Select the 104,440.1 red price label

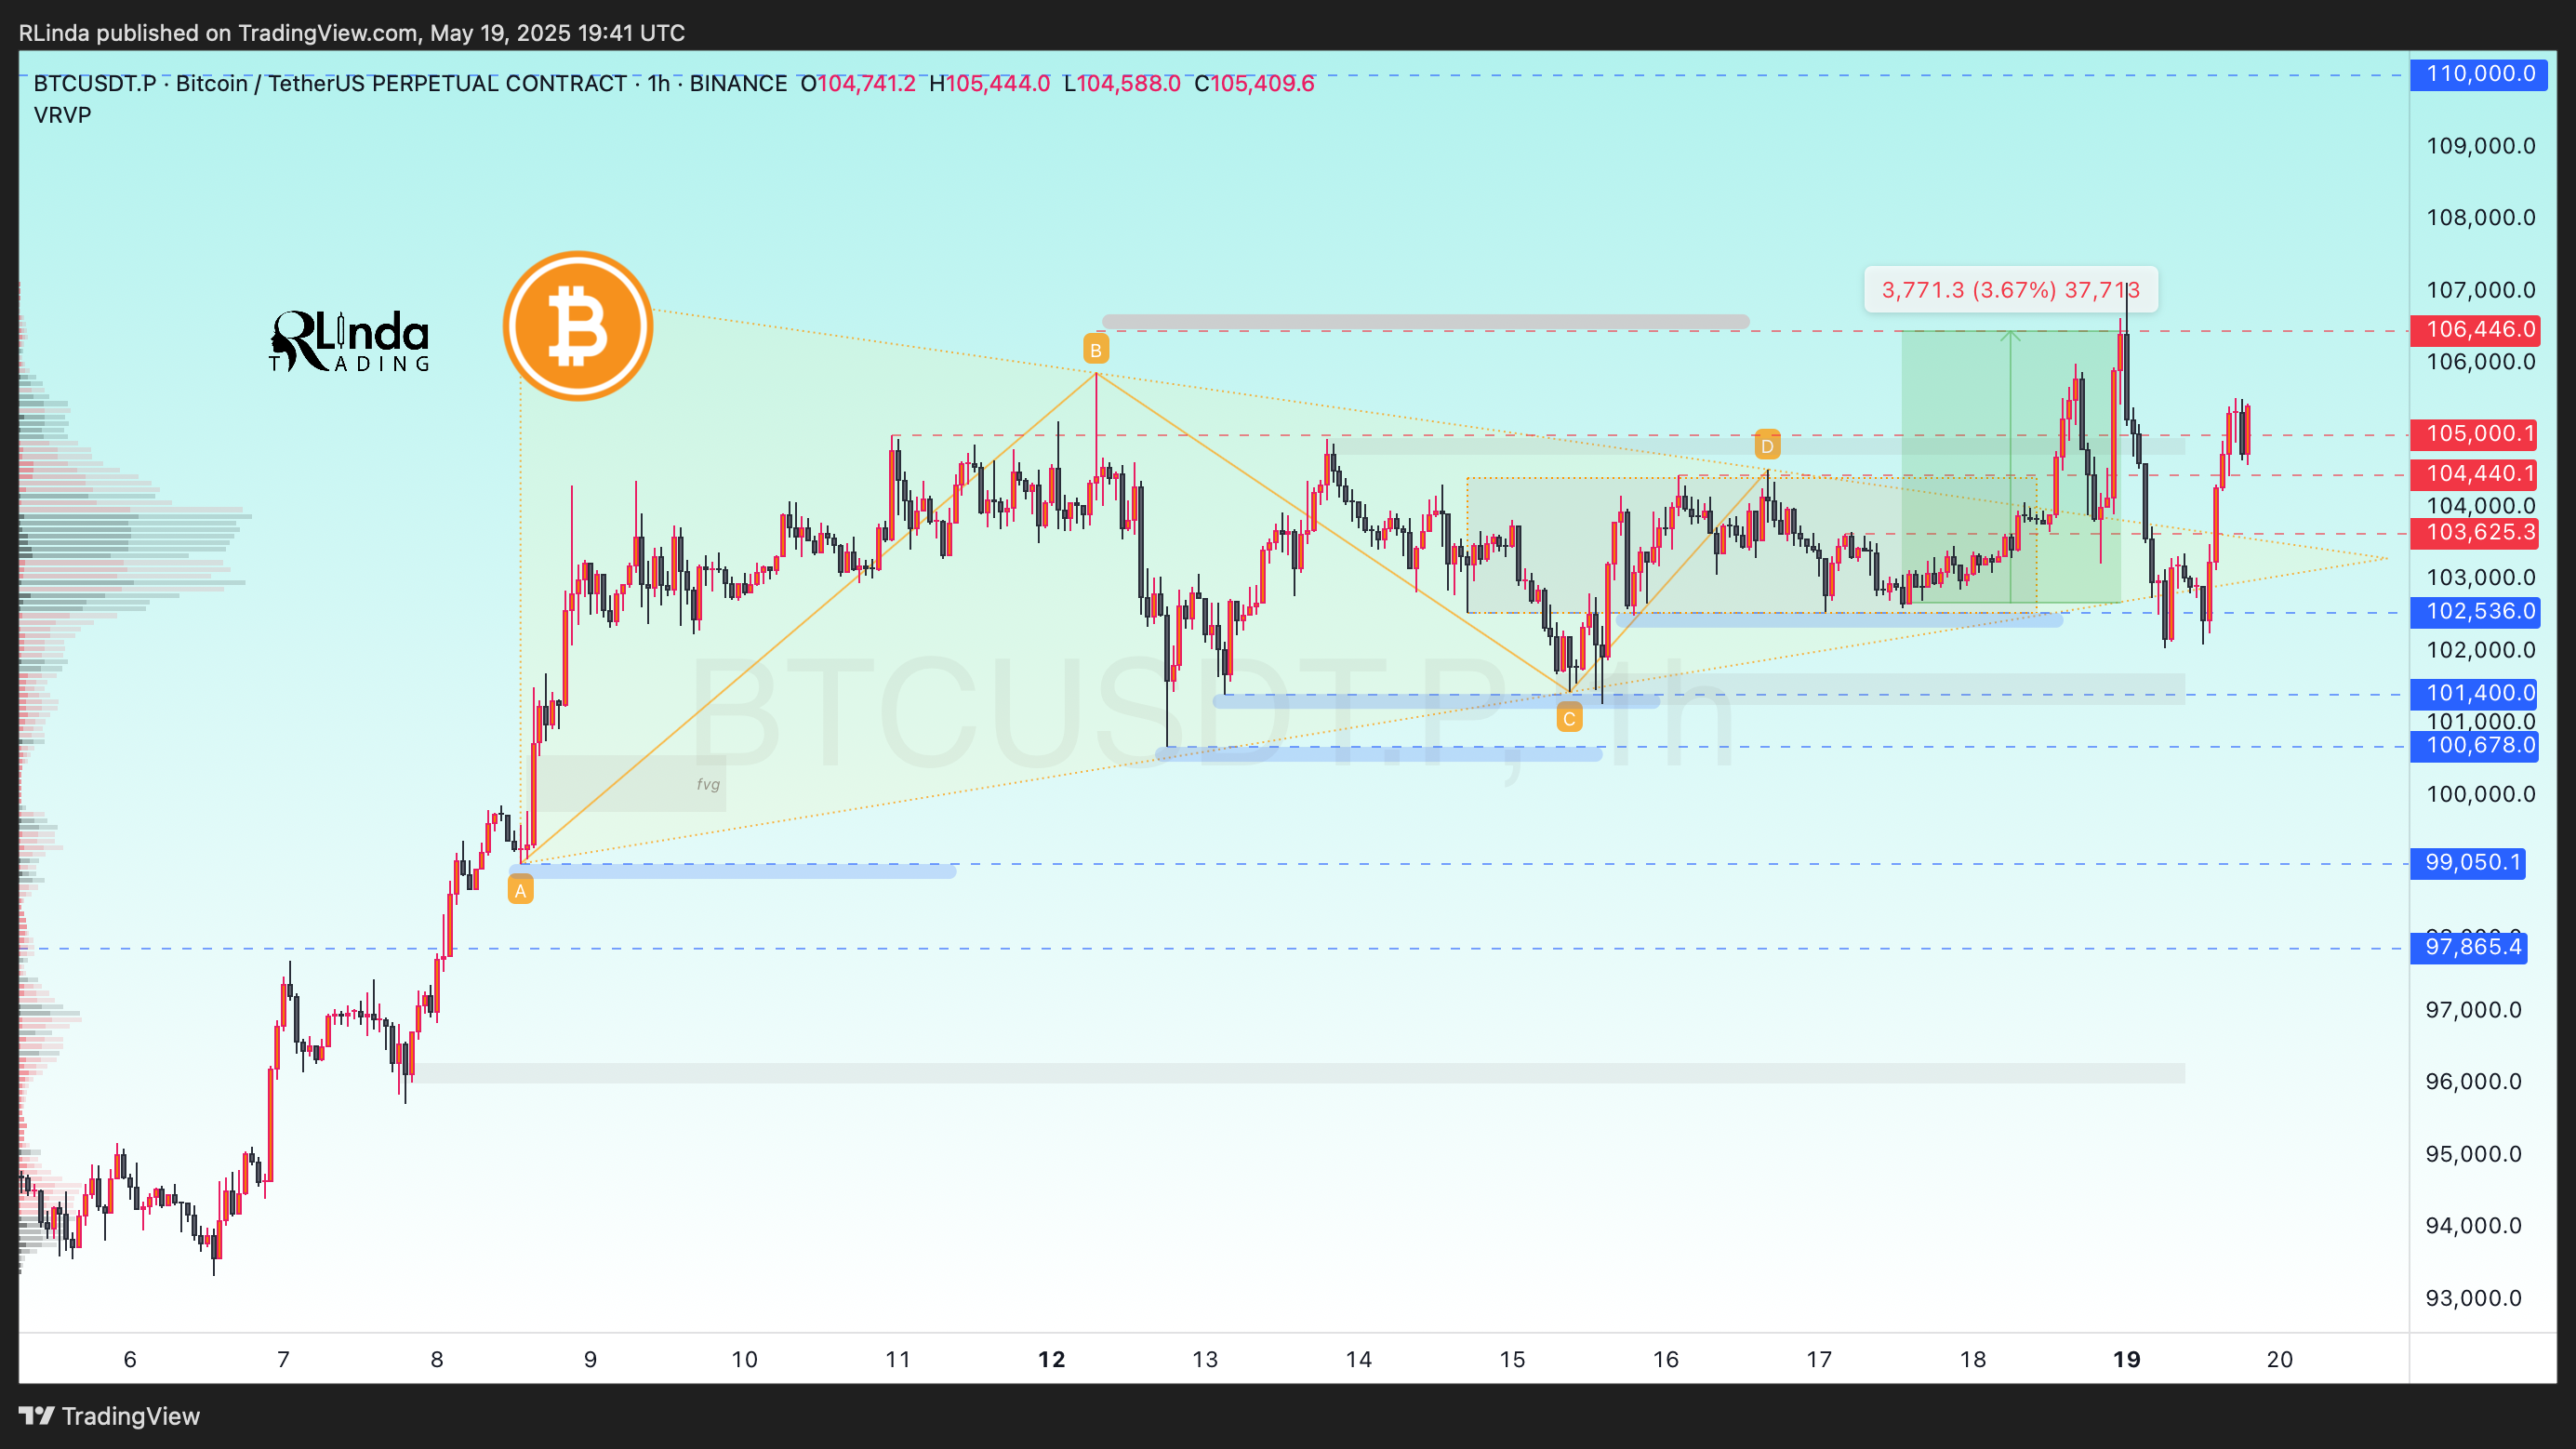(x=2474, y=474)
